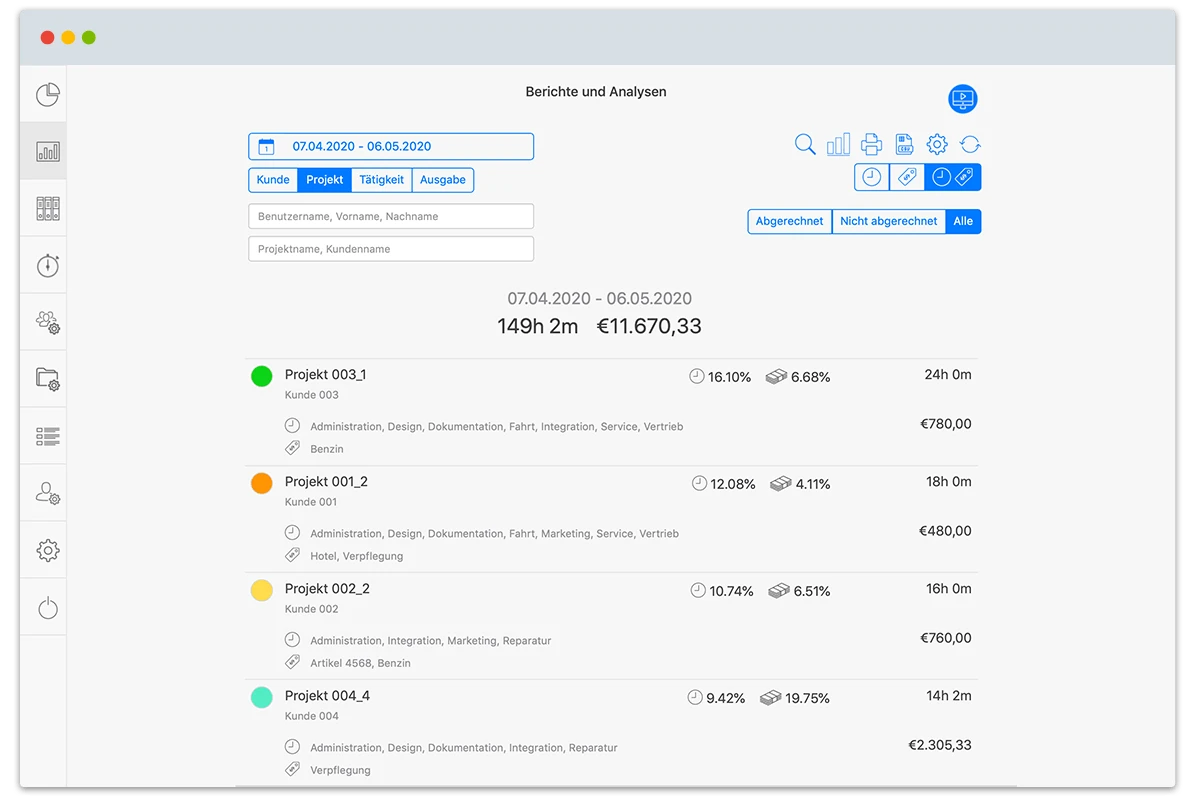Filter by Nicht abgerechnet entries
This screenshot has width=1200, height=800.
pyautogui.click(x=888, y=222)
